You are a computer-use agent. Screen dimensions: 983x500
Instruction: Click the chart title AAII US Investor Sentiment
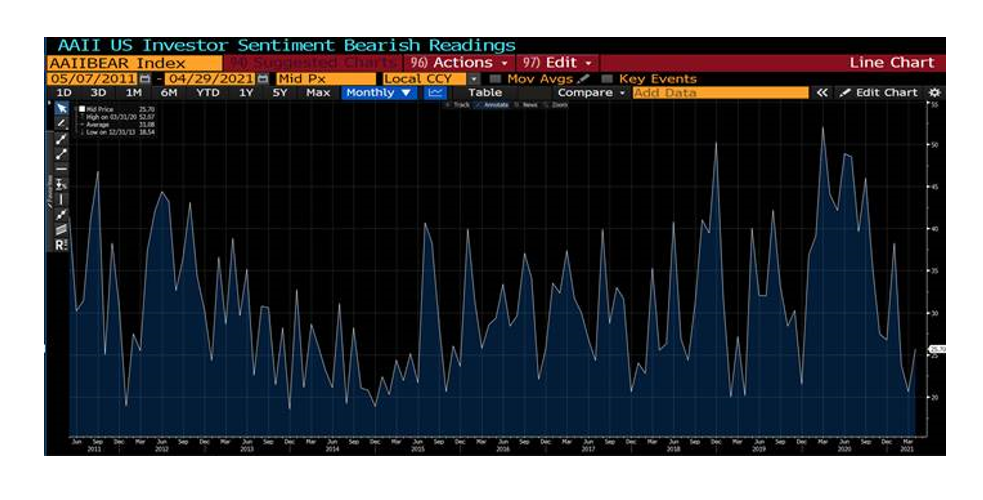[286, 45]
